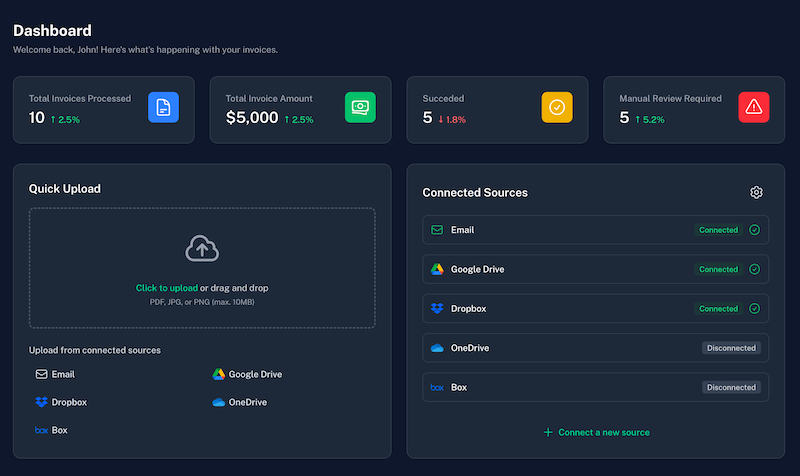Click the Upload from connected sources label

[95, 350]
